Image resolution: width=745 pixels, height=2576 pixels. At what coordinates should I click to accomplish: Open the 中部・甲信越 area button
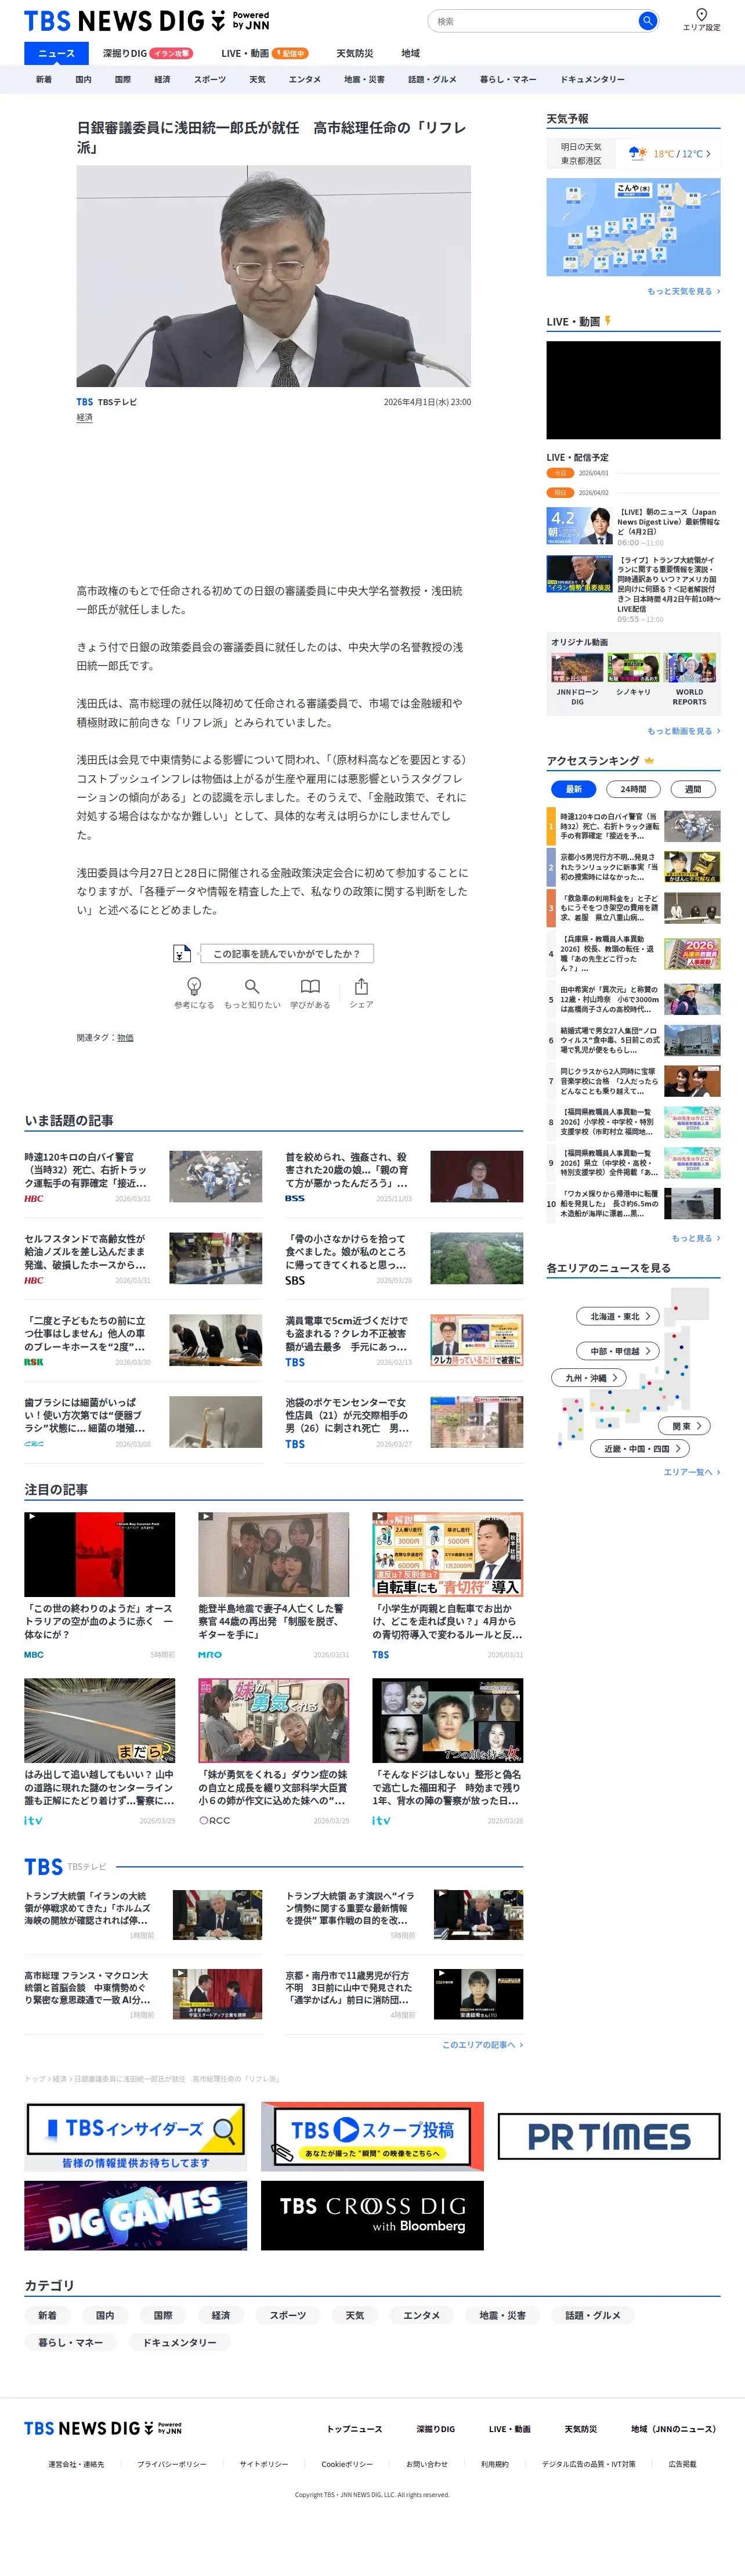[618, 1351]
